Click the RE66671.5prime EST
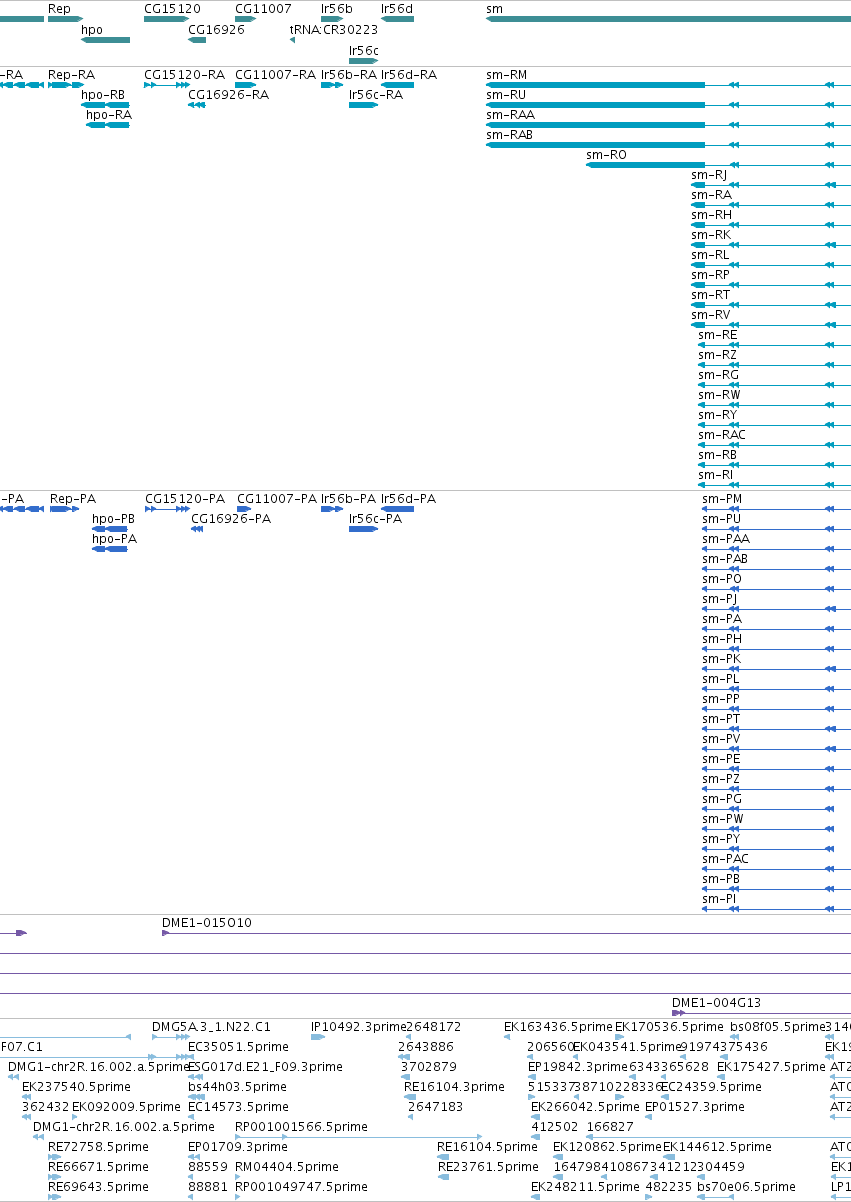This screenshot has height=1202, width=851. point(53,1177)
